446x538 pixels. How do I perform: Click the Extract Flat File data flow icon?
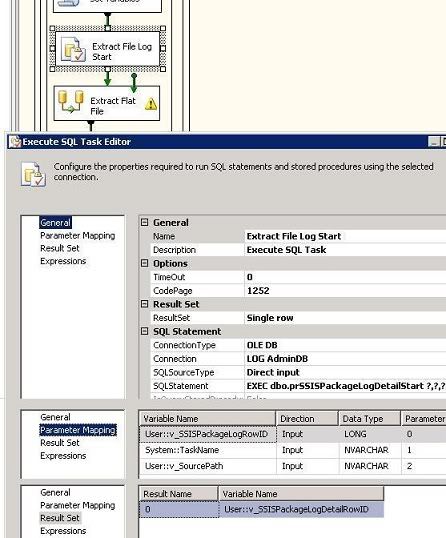coord(71,102)
